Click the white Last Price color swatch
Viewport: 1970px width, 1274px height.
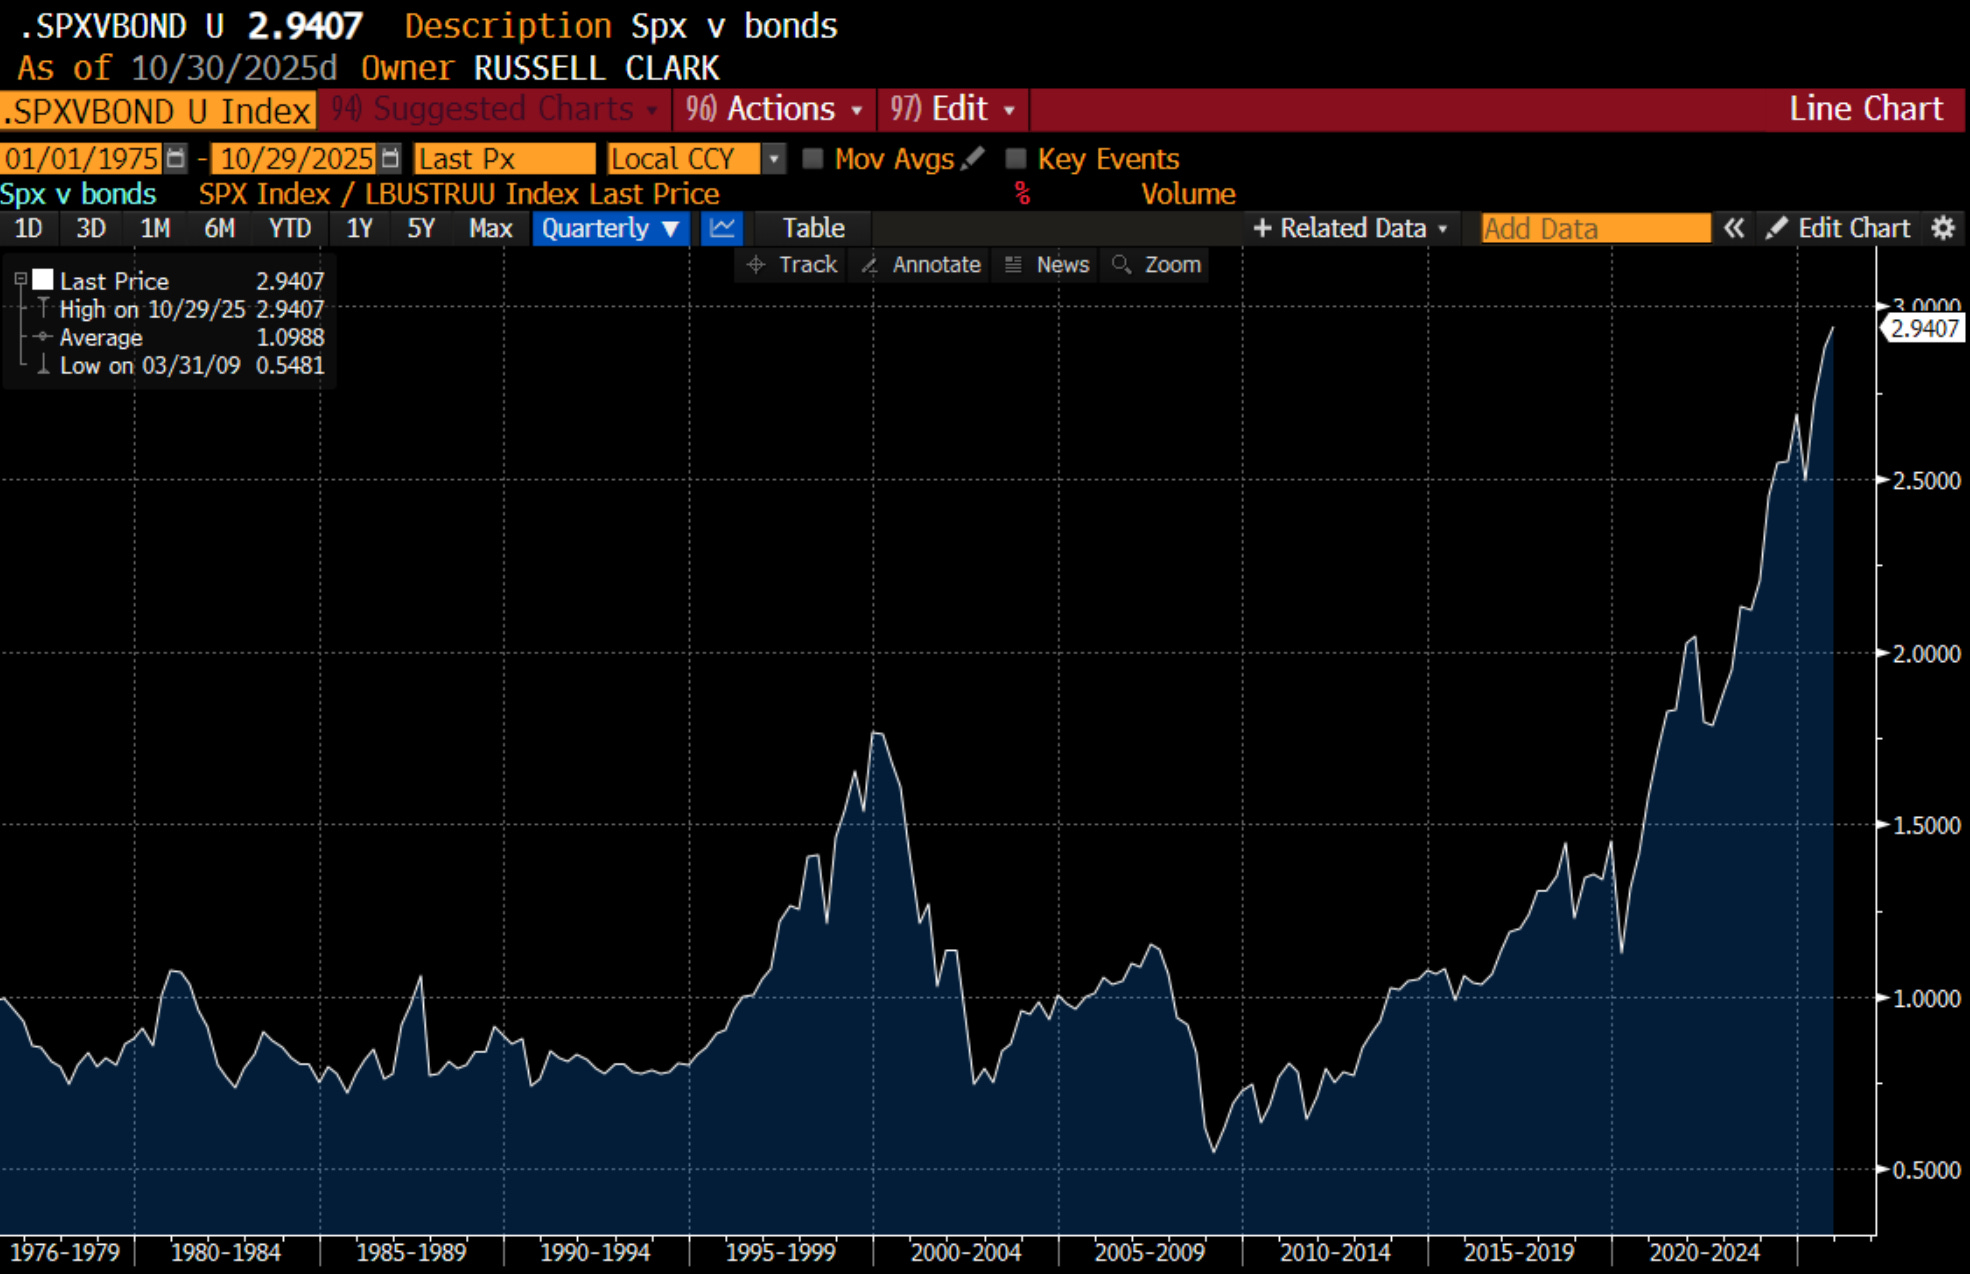pos(43,280)
